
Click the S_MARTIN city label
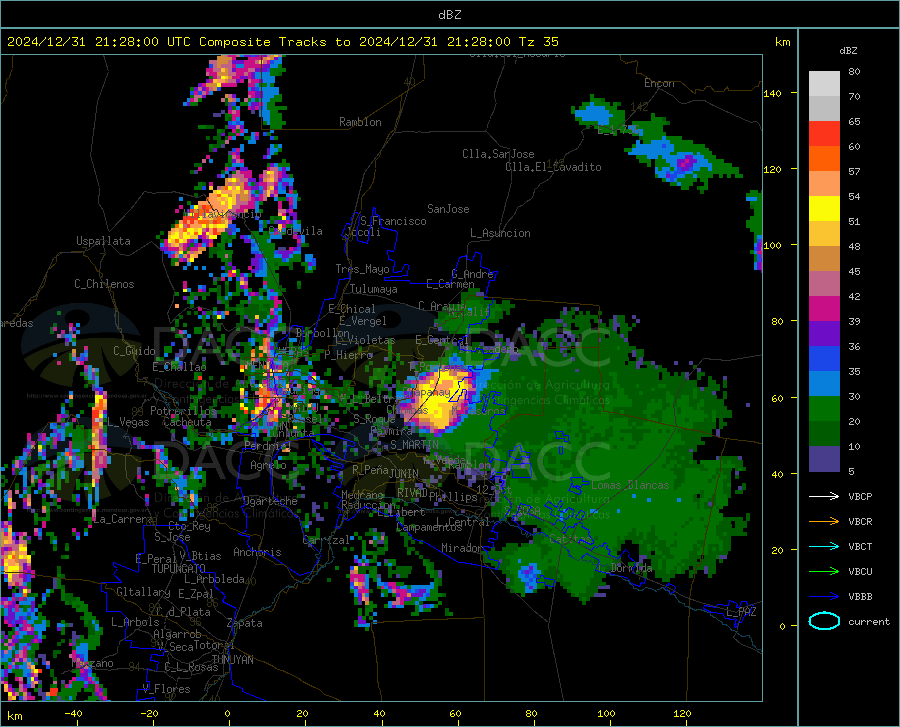tap(414, 445)
